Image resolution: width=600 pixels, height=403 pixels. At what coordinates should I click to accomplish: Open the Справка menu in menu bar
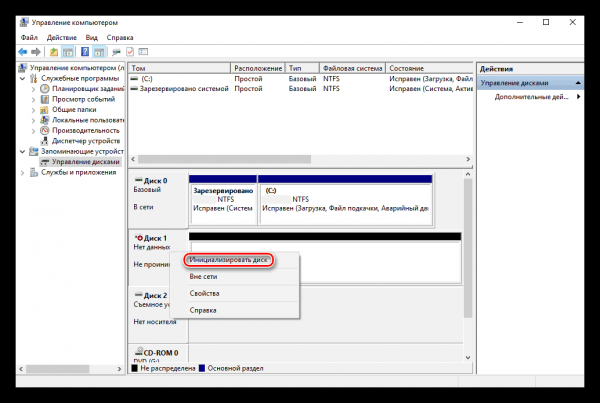pos(120,38)
